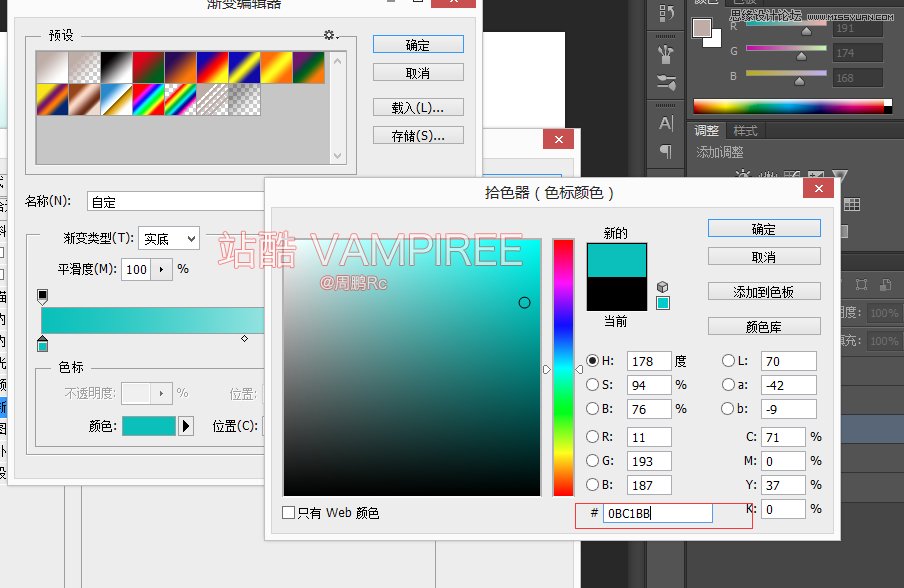Switch to the 调整 tab
Image resolution: width=904 pixels, height=588 pixels.
pyautogui.click(x=706, y=130)
